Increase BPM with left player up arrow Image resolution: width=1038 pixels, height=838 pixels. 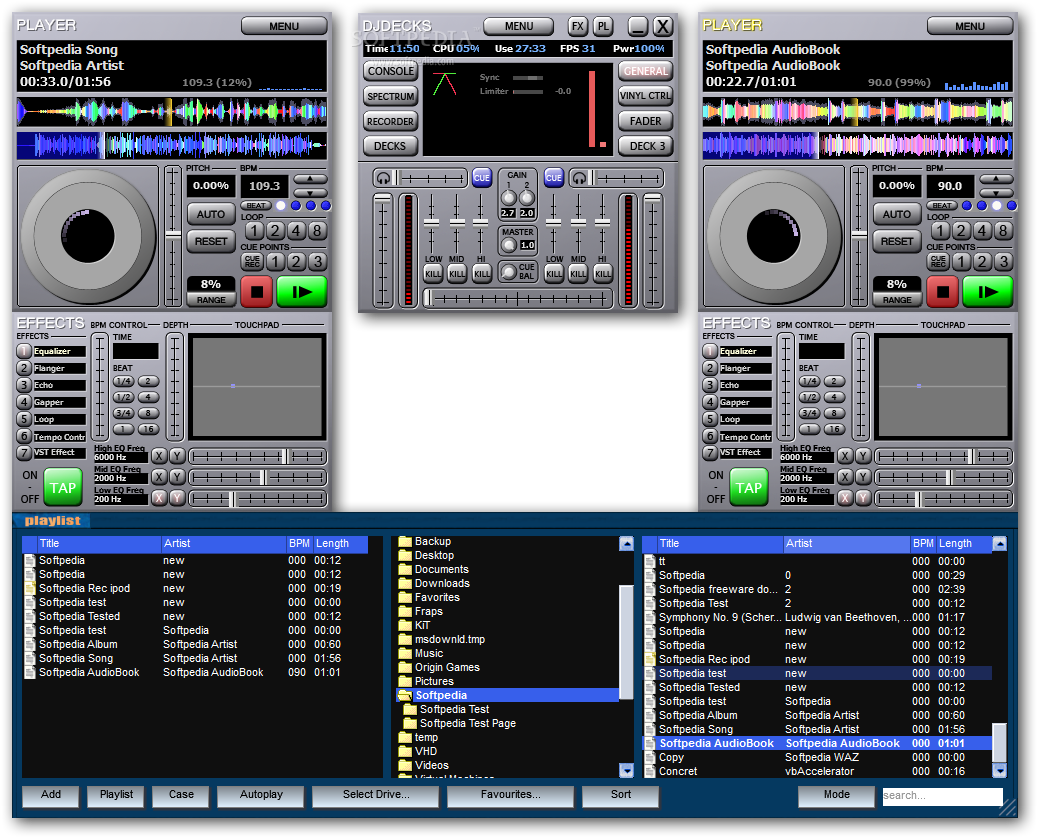tap(310, 179)
